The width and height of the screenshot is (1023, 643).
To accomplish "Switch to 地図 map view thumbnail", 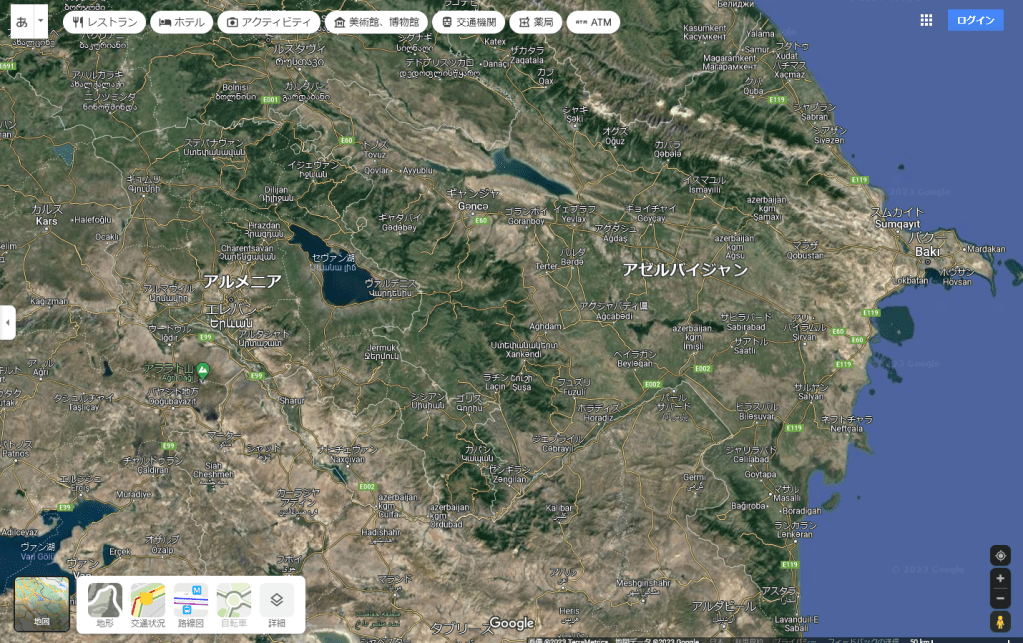I will click(x=42, y=604).
